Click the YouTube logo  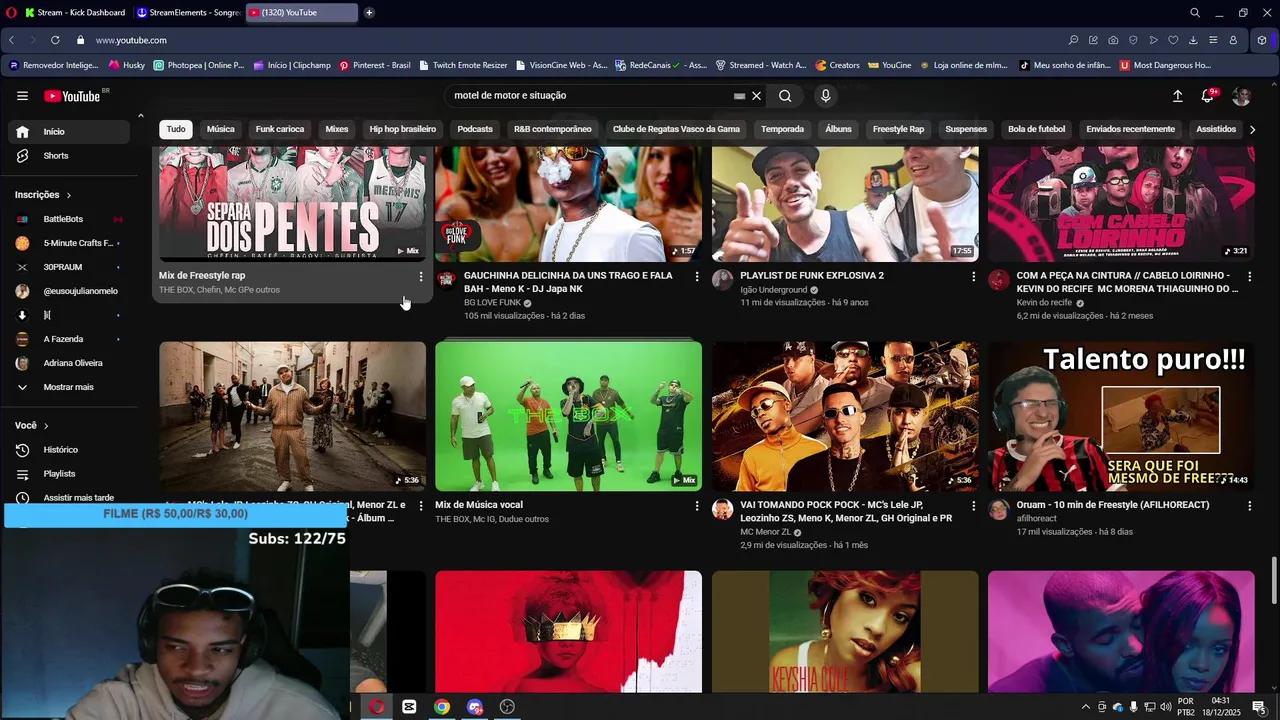(x=72, y=96)
